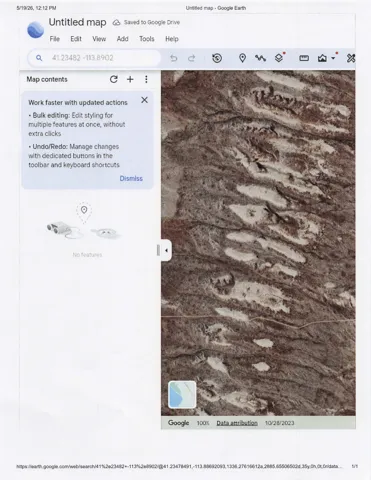
Task: Click the 100% loading indicator text
Action: coord(203,423)
